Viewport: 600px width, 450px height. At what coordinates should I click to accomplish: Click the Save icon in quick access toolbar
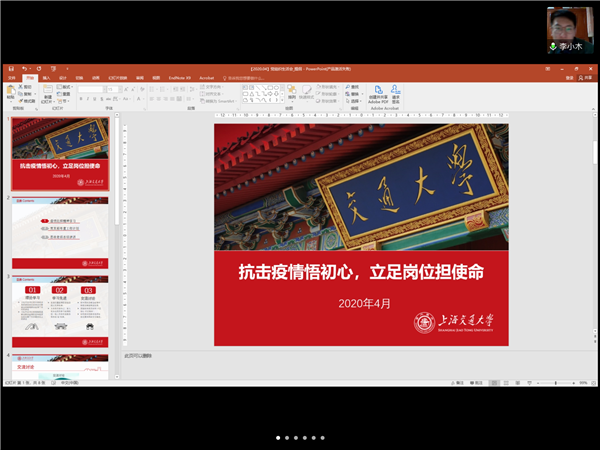pos(9,69)
